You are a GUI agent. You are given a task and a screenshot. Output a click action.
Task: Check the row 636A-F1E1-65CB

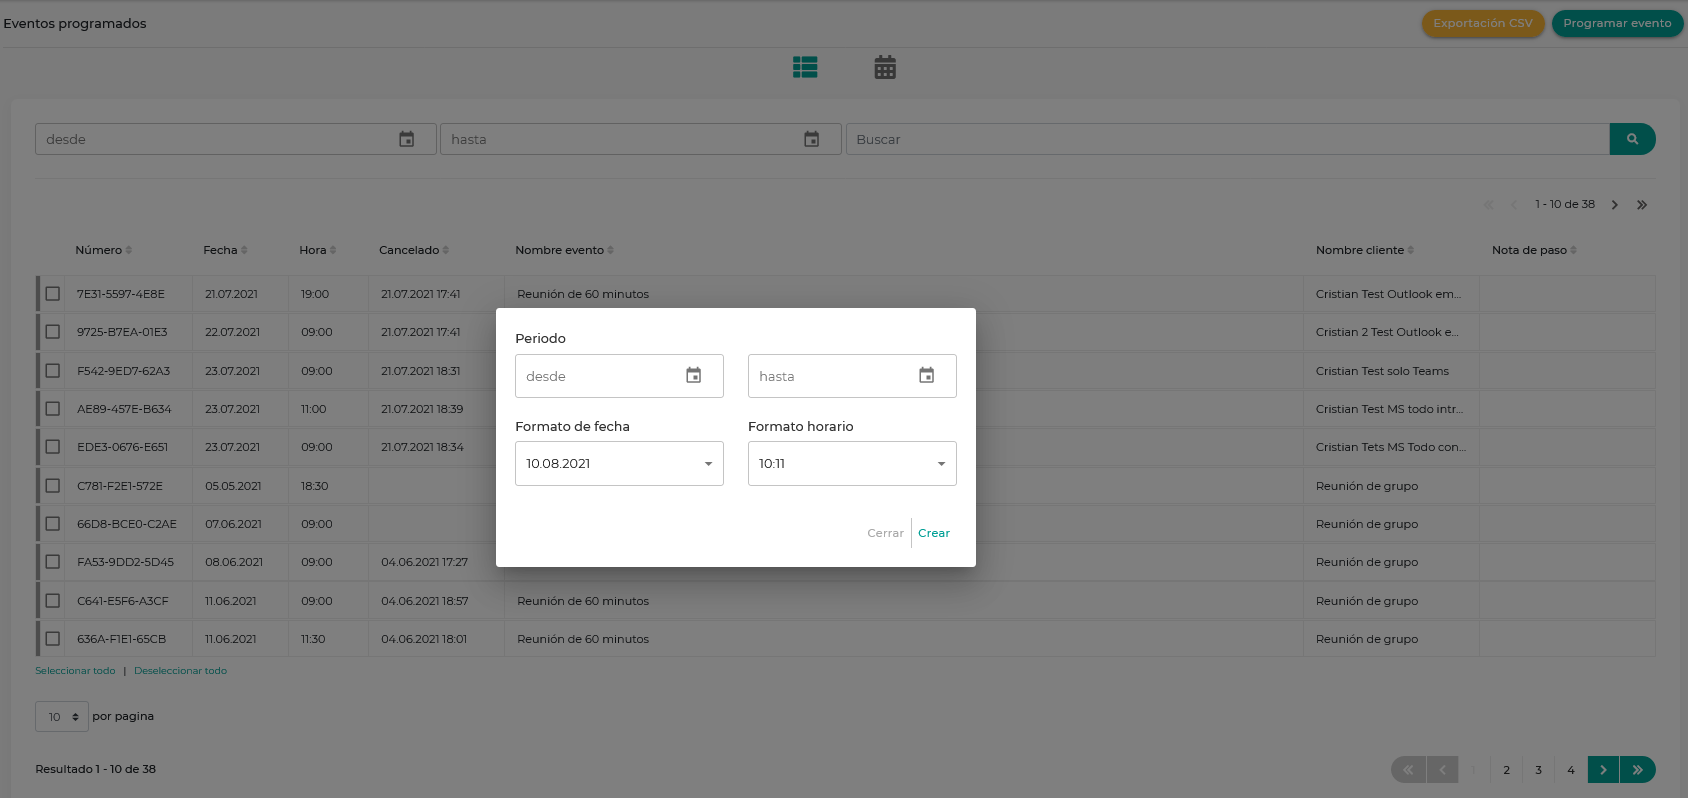click(x=53, y=639)
